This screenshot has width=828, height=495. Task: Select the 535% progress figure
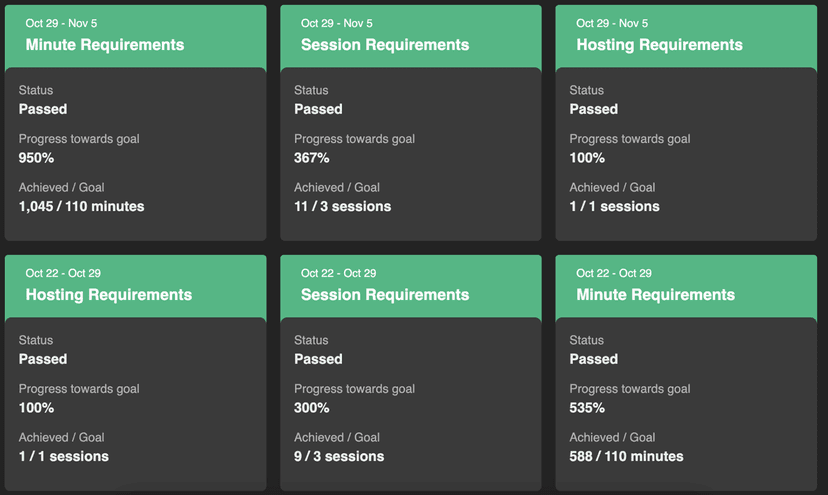[x=587, y=408]
